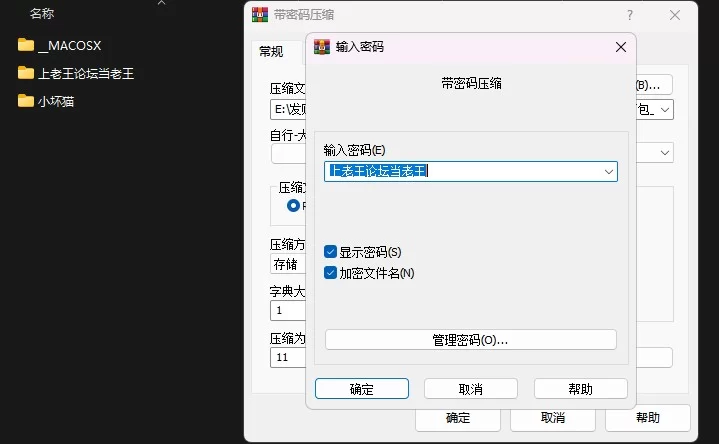
Task: Close the 带密码压缩 background window
Action: 675,15
